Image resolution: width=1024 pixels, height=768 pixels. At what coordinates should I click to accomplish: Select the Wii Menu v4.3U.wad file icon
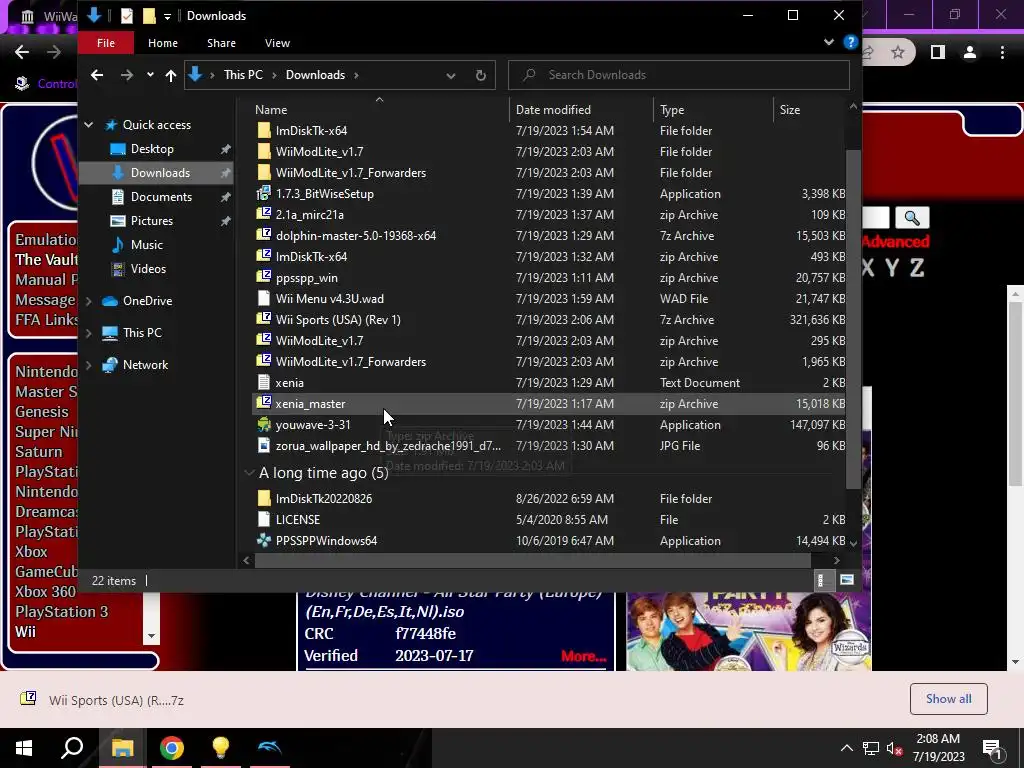[x=263, y=298]
